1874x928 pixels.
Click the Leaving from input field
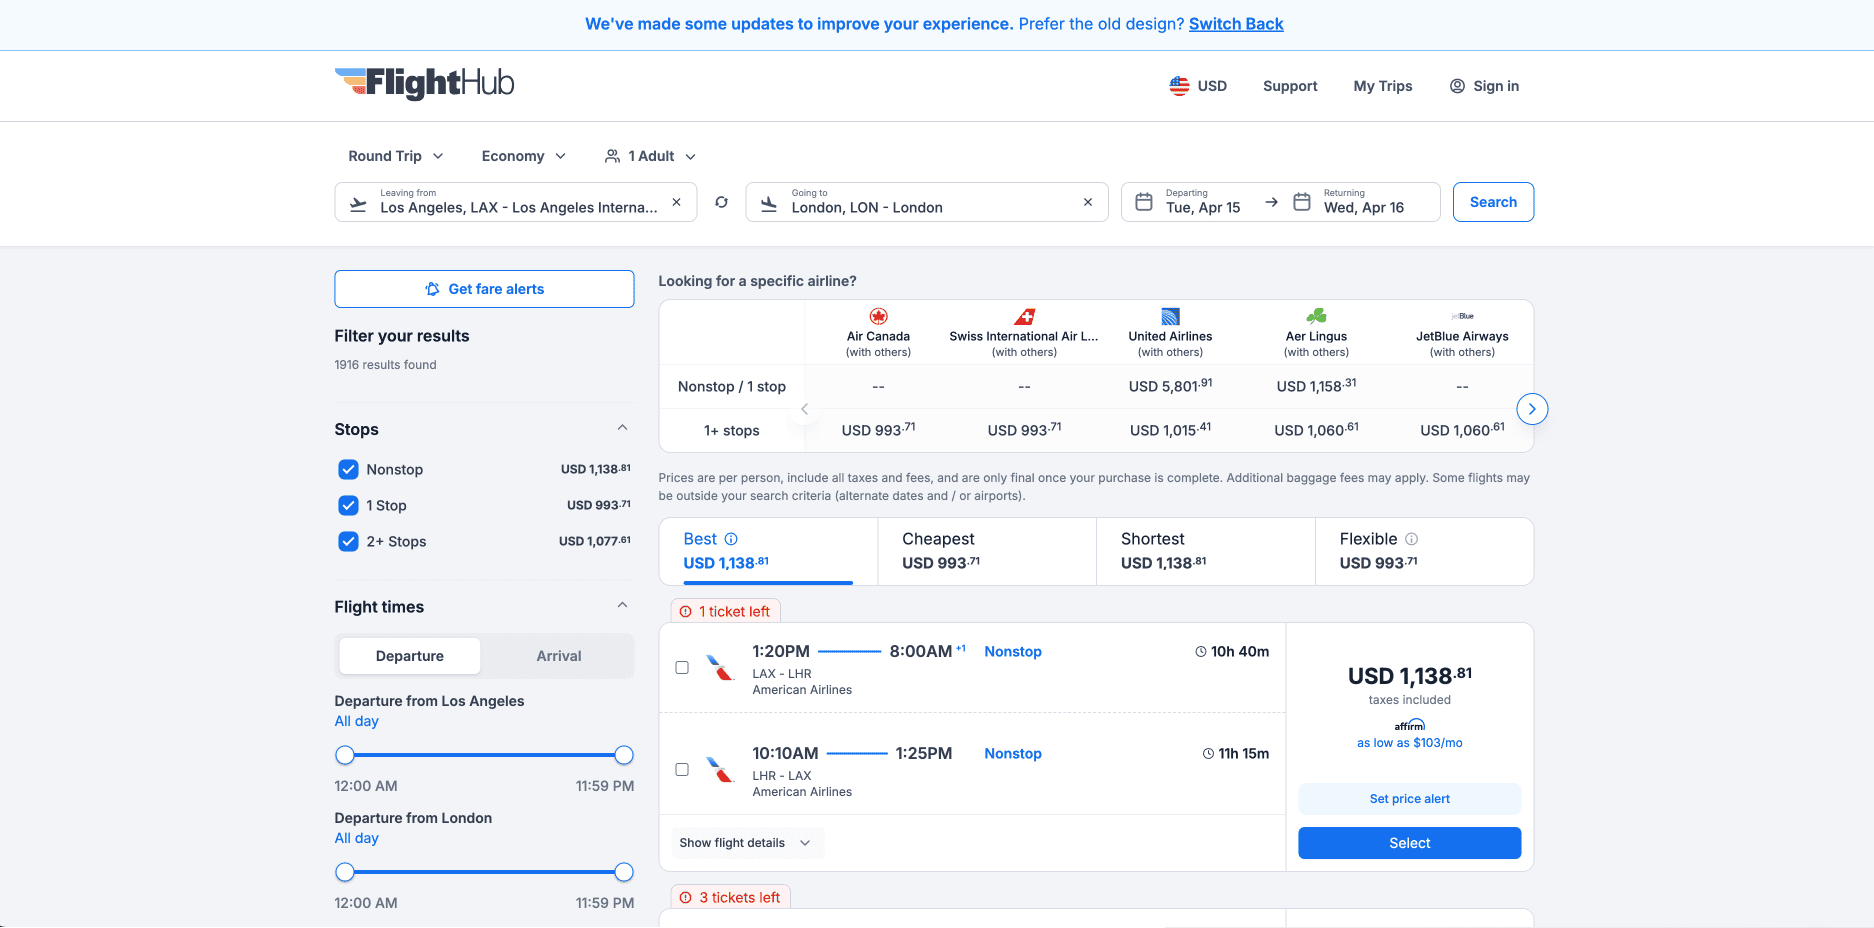tap(516, 202)
